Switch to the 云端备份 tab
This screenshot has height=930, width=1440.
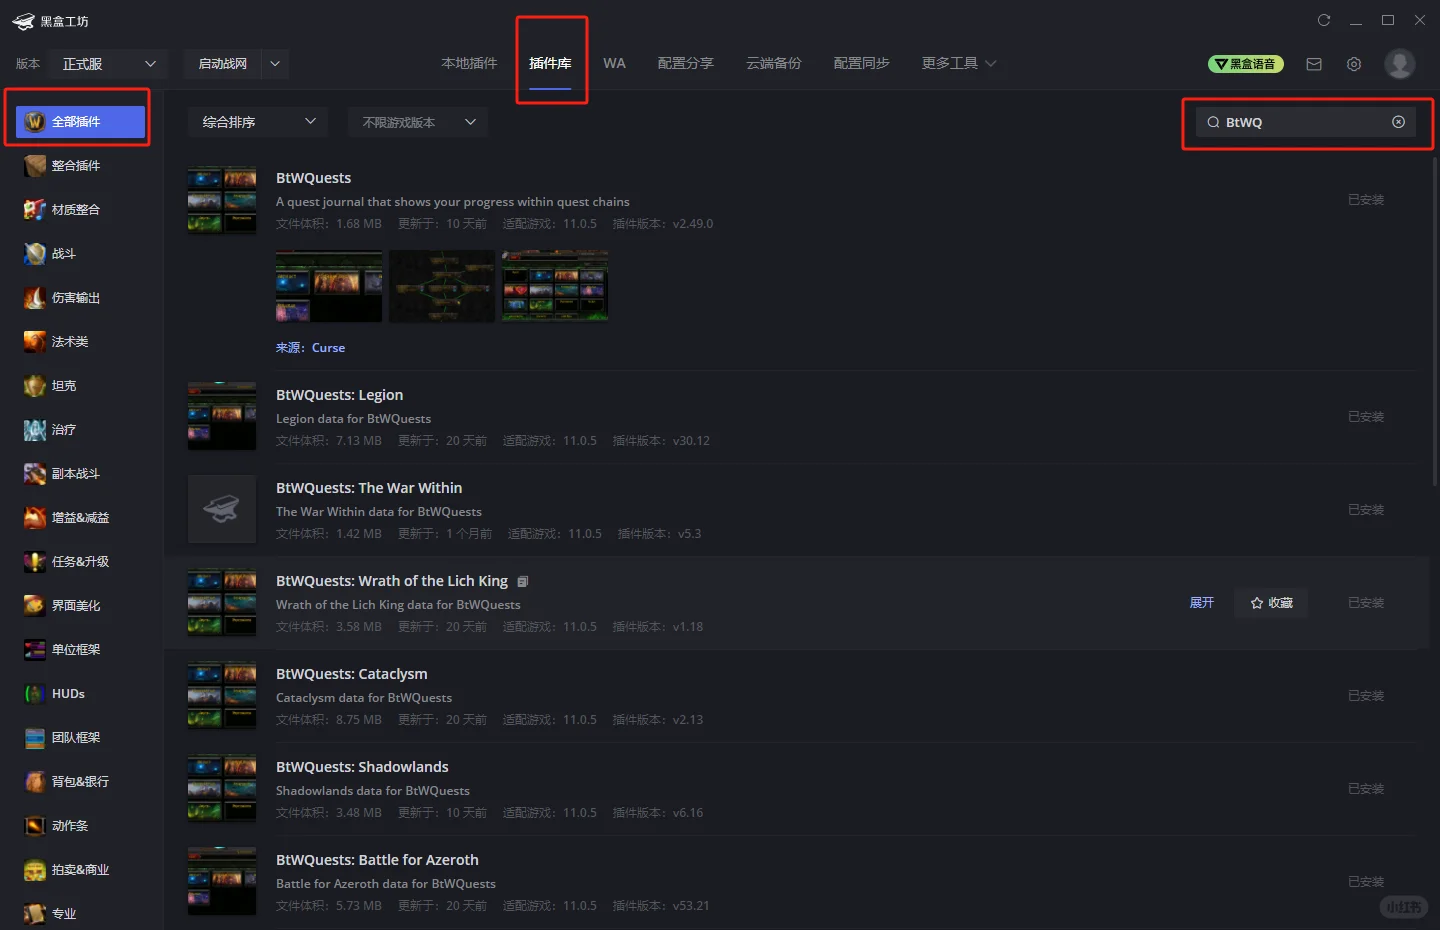click(774, 64)
